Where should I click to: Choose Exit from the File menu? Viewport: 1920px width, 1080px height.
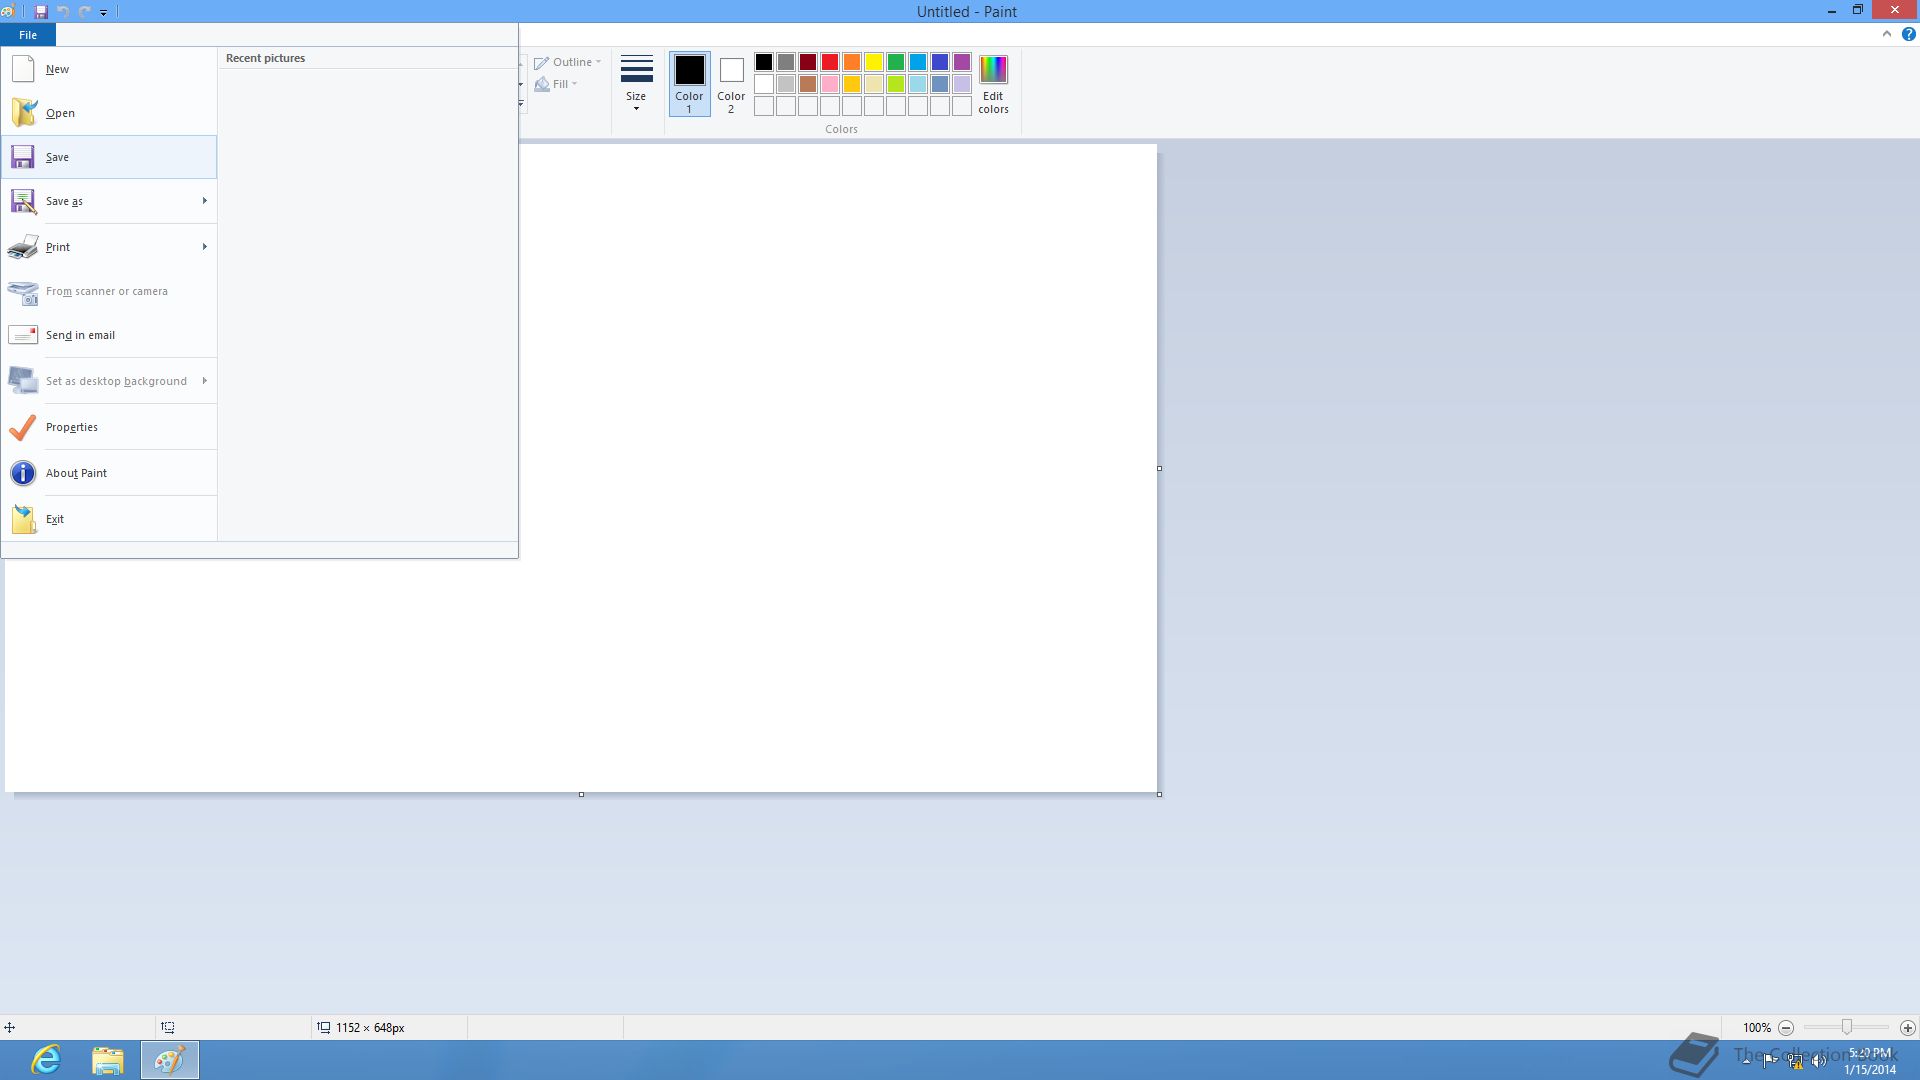(x=55, y=519)
